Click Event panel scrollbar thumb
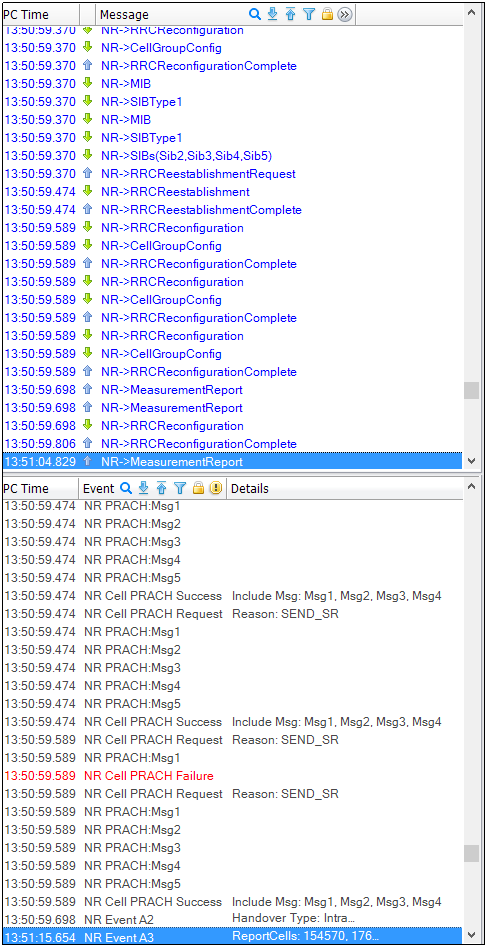 471,853
